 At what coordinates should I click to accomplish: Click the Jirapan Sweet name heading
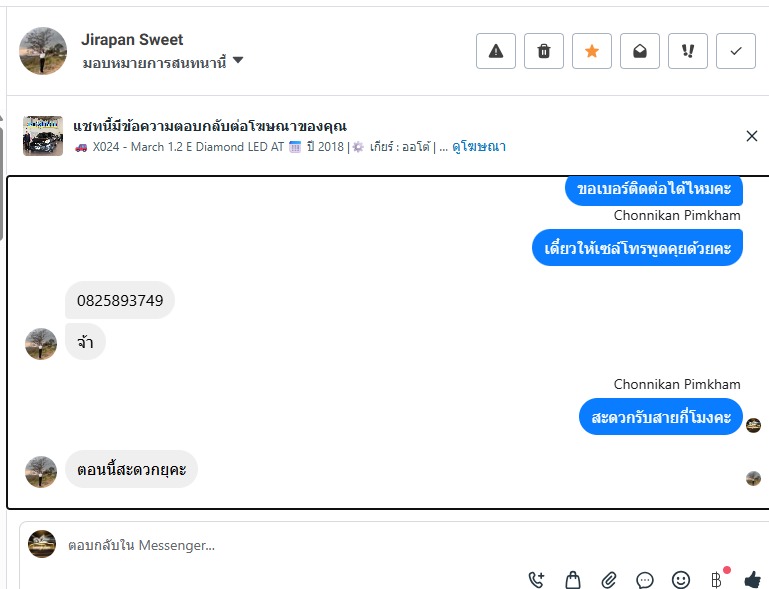[132, 40]
